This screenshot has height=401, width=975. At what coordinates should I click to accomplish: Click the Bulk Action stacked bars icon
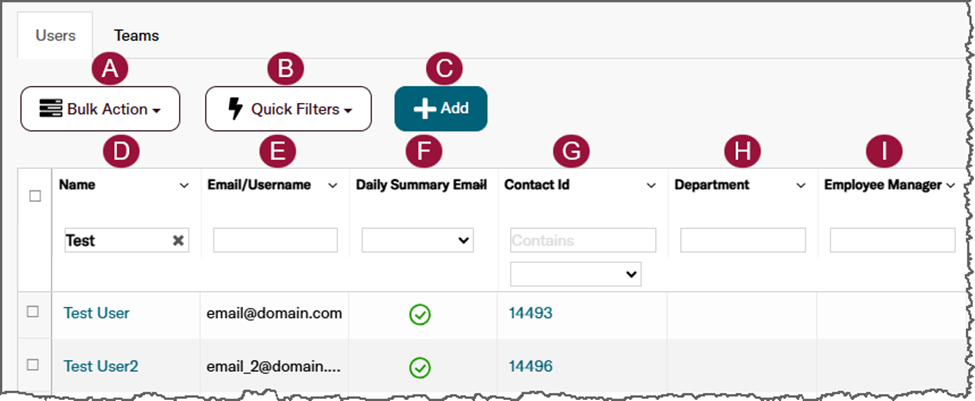[x=51, y=109]
